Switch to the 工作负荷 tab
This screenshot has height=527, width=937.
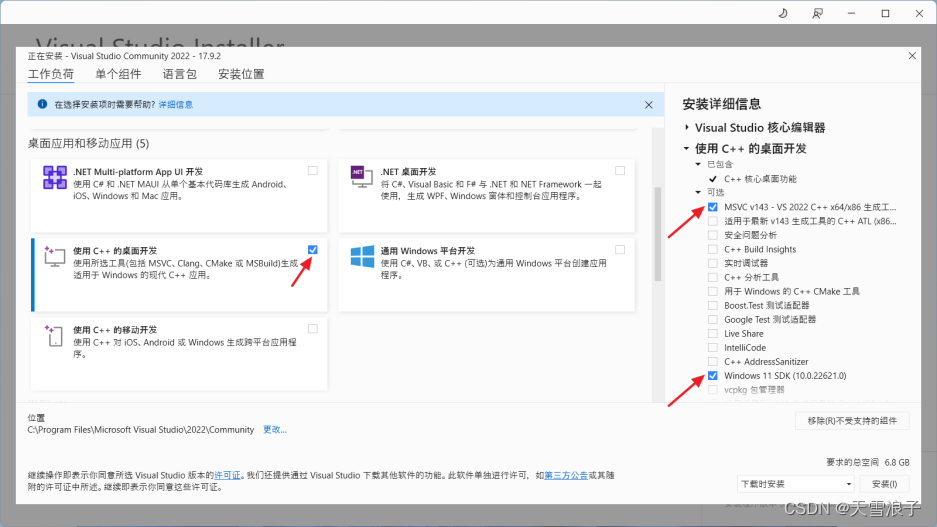(x=51, y=74)
